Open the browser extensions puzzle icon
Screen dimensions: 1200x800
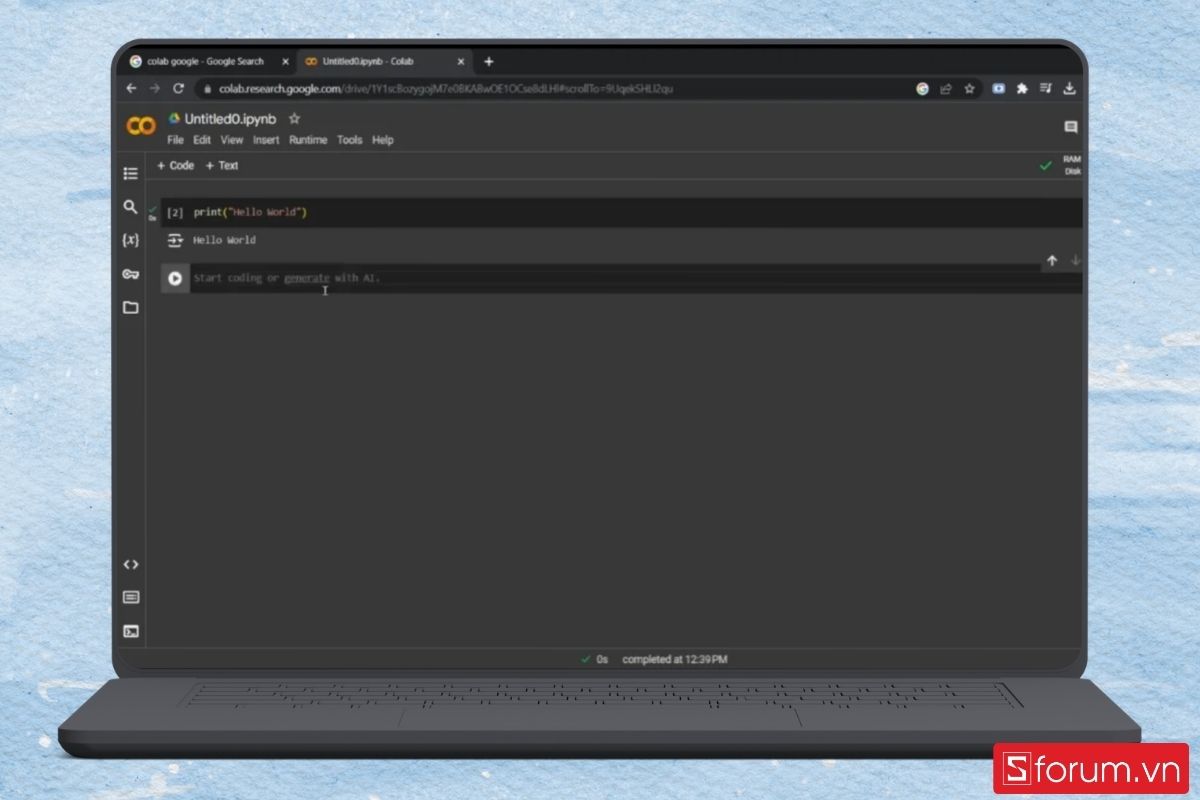pyautogui.click(x=1022, y=88)
